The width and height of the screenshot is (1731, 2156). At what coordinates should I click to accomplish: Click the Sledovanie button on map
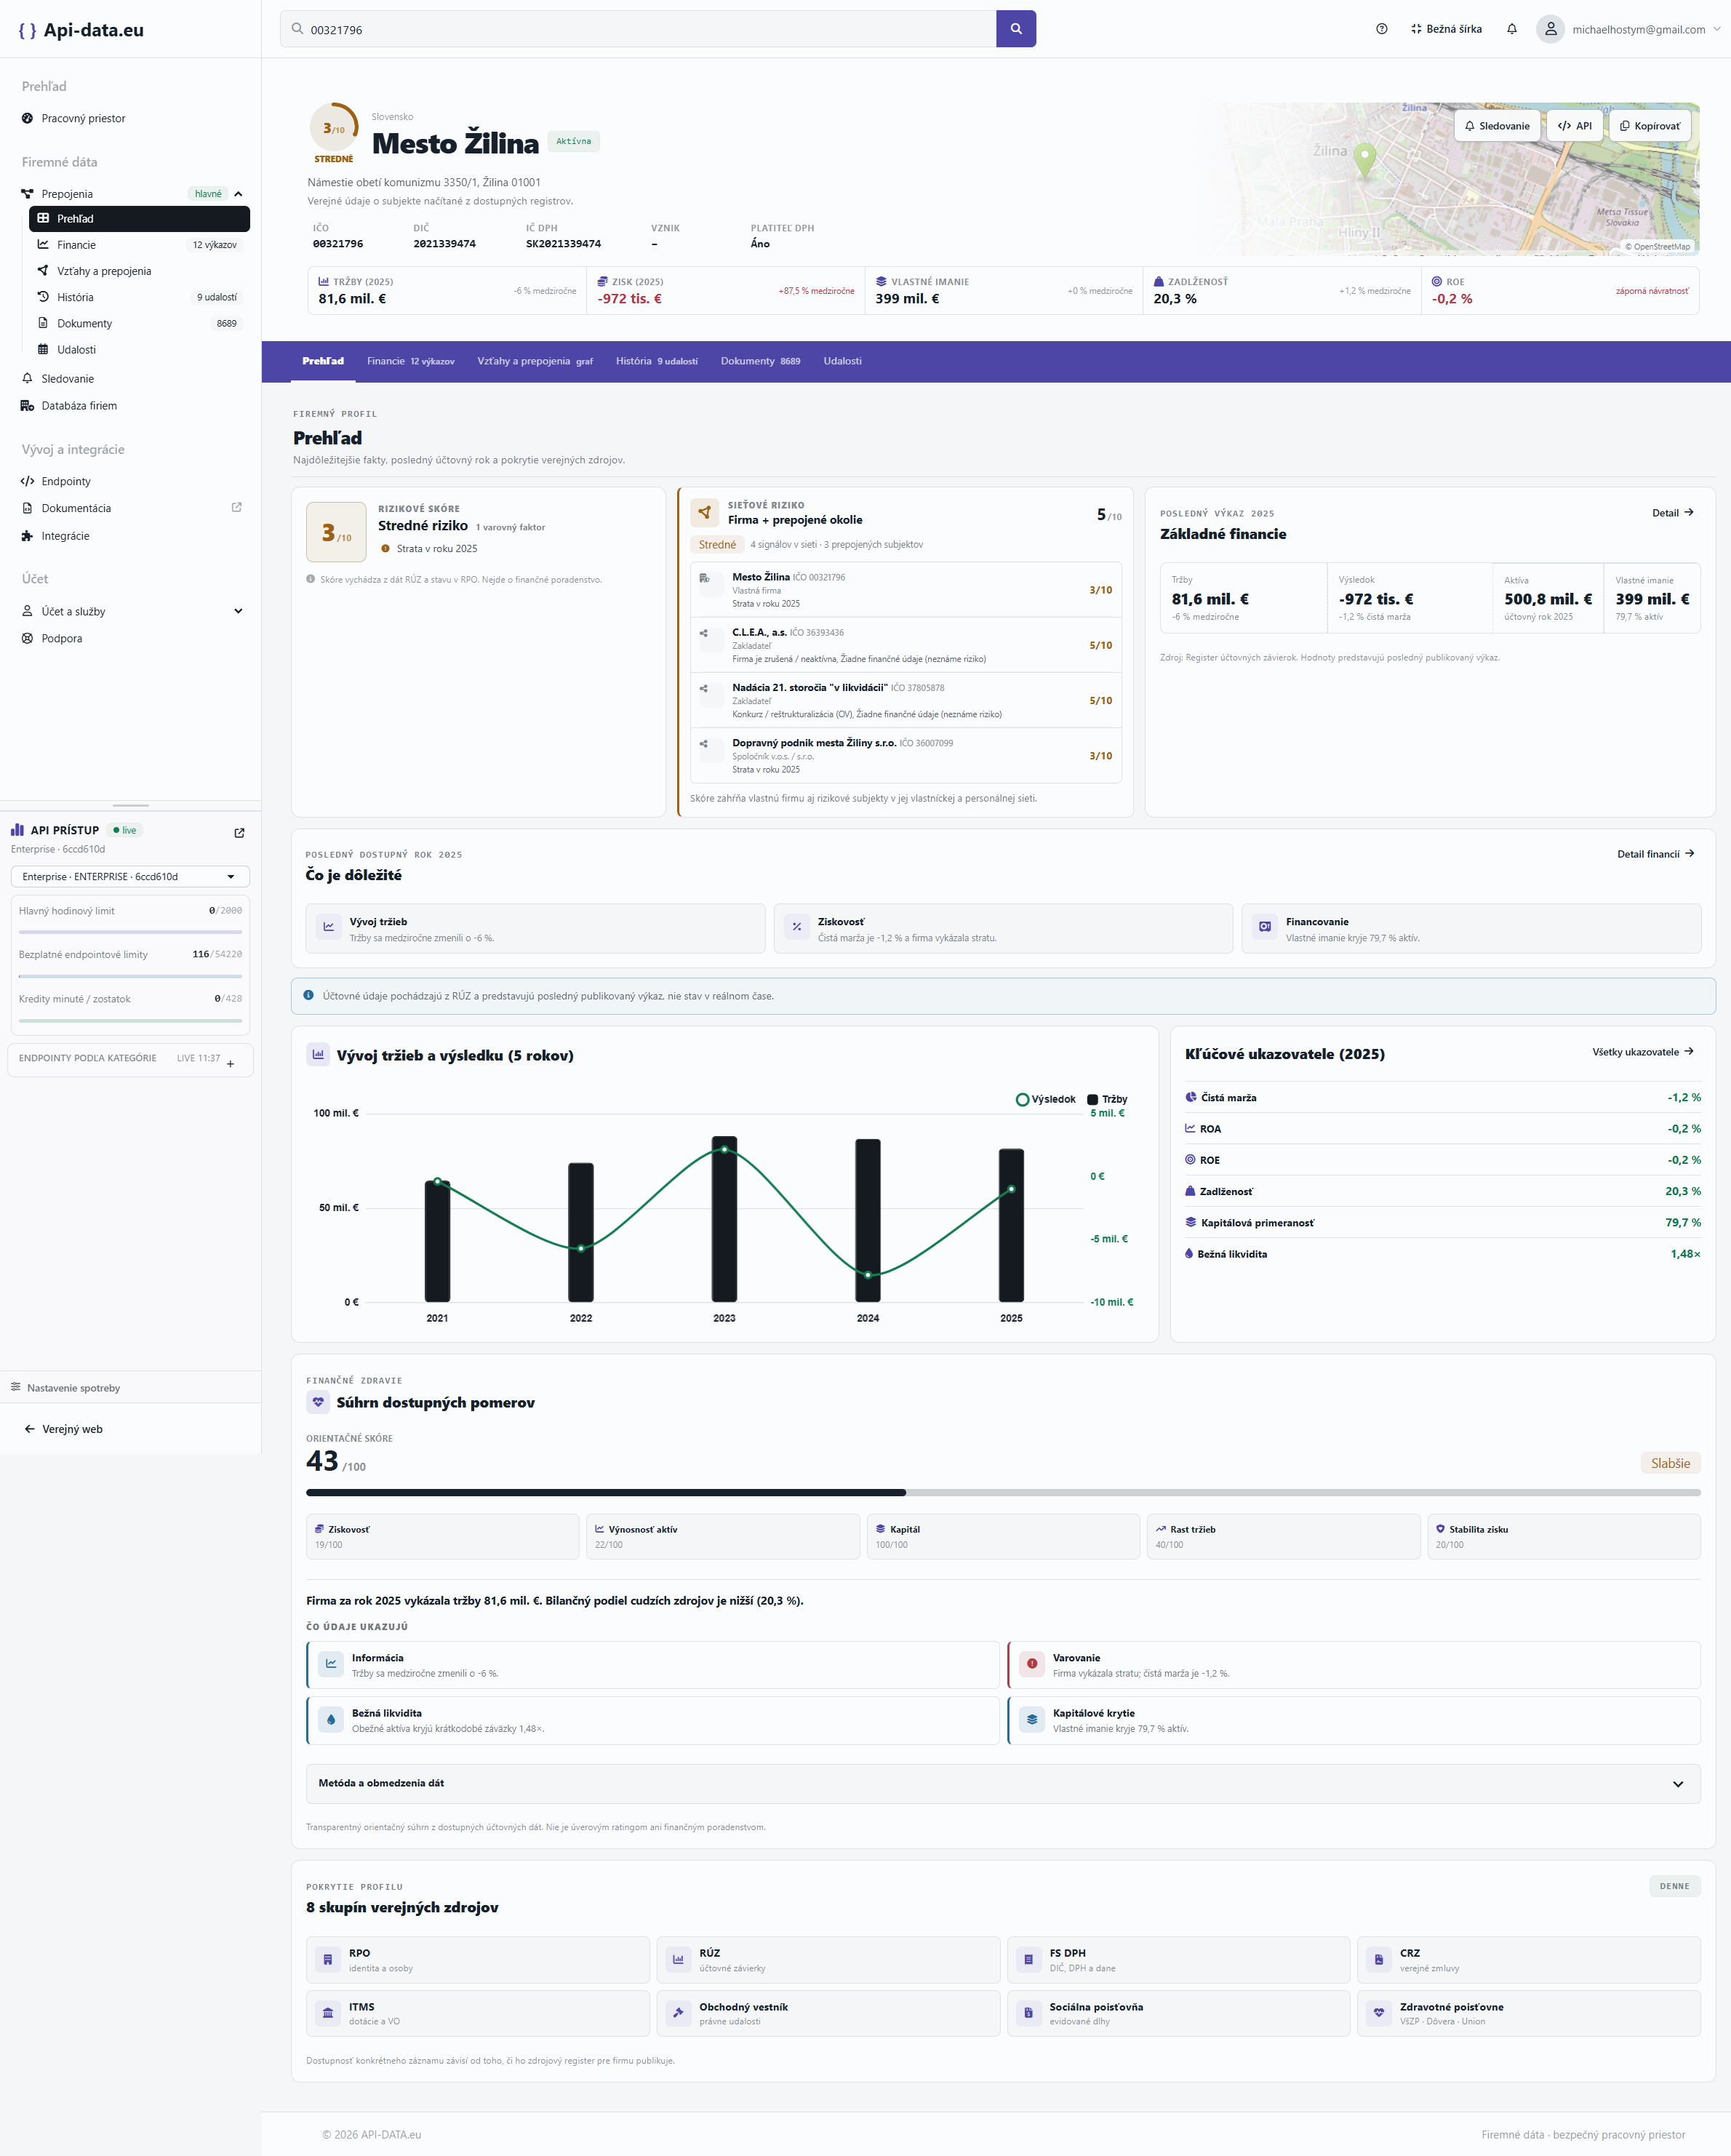point(1497,126)
